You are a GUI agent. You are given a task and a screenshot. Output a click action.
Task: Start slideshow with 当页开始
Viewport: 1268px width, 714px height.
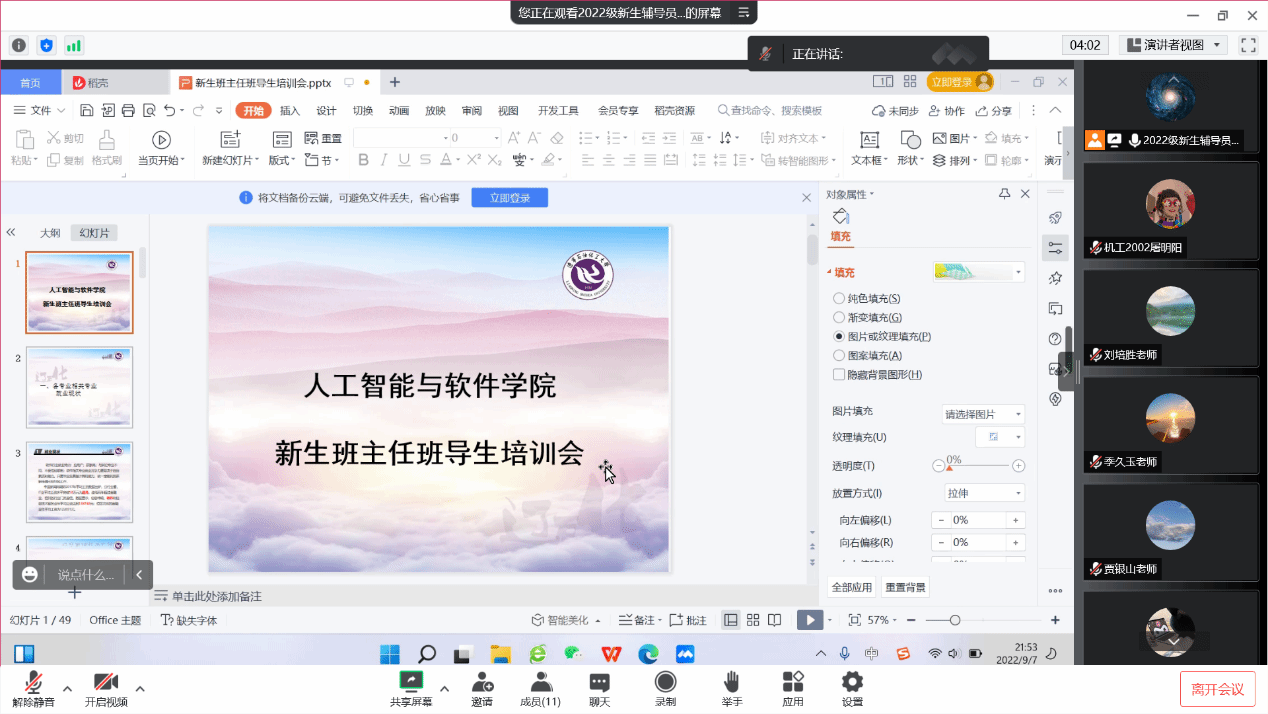(161, 147)
